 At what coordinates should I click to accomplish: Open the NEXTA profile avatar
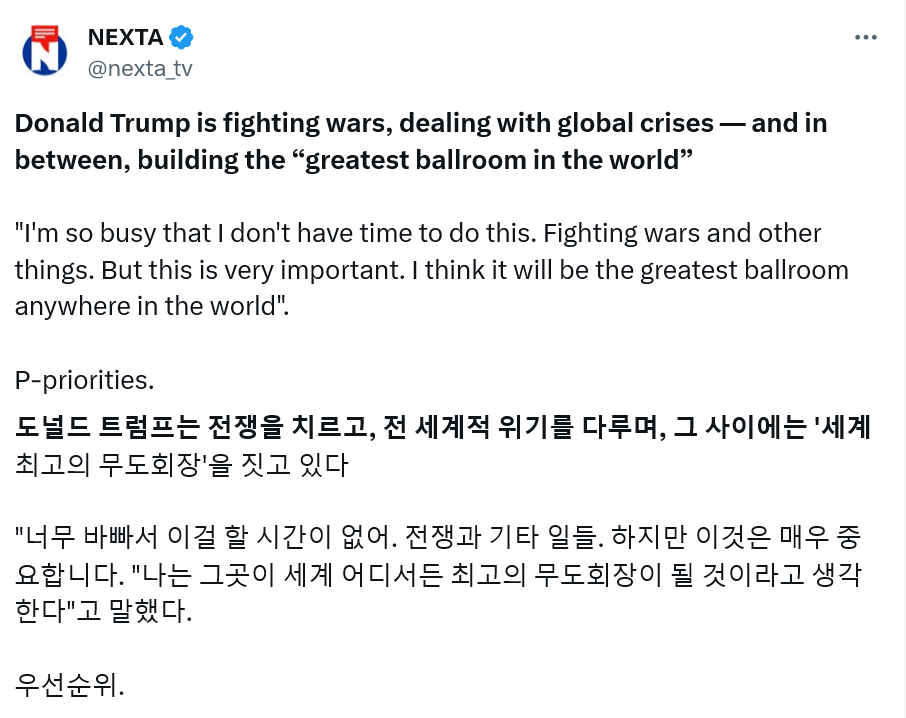click(45, 51)
